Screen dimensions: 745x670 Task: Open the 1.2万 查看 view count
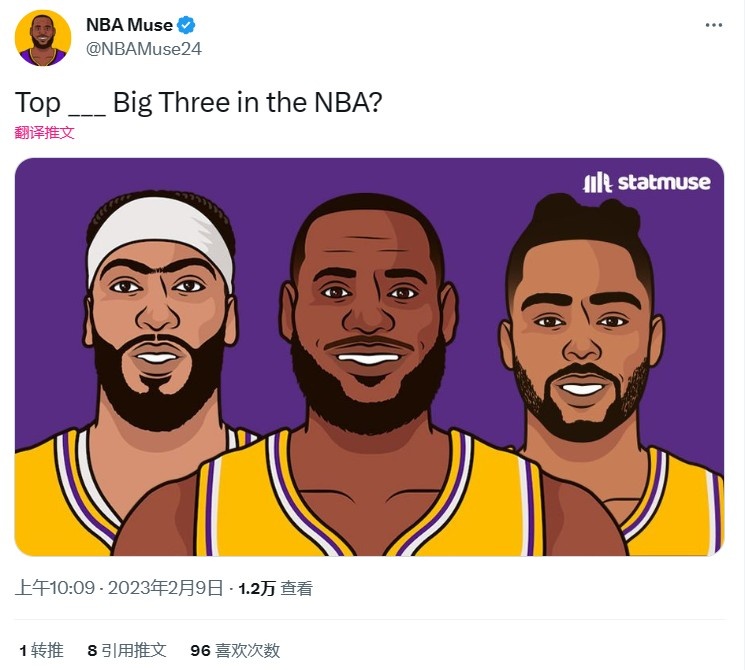point(275,588)
